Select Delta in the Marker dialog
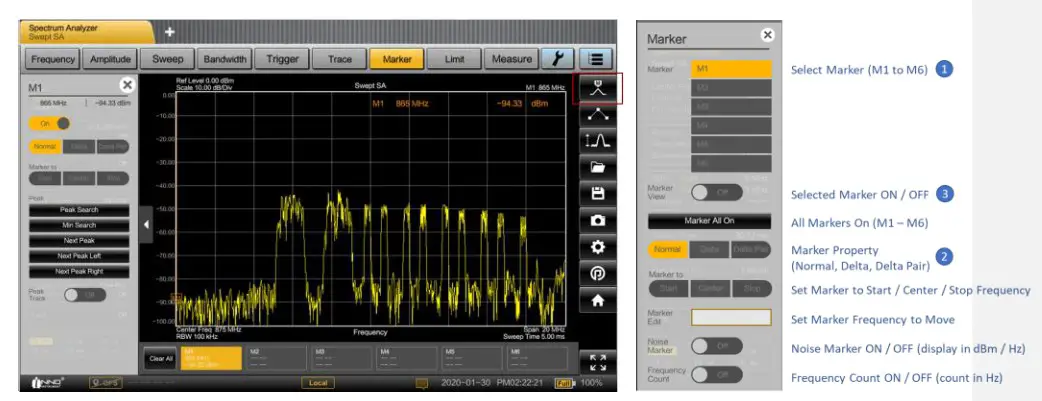This screenshot has width=1042, height=401. [710, 249]
